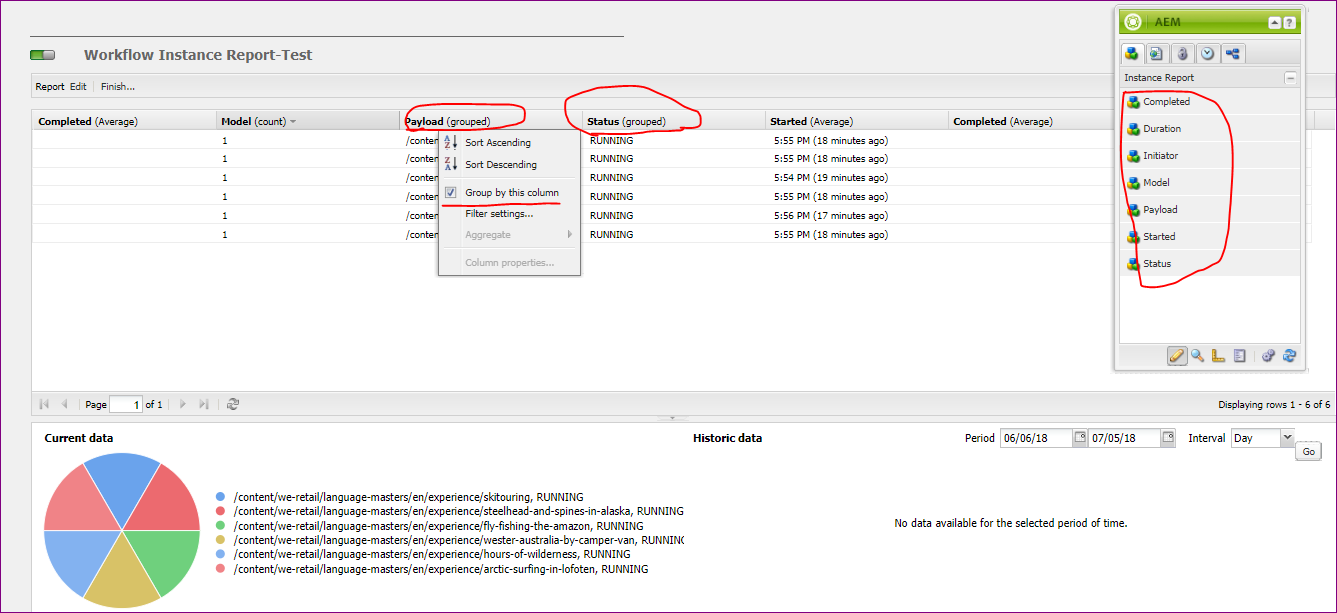Select the sitemap icon in the AEM toolbar
This screenshot has width=1337, height=613.
click(x=1232, y=53)
